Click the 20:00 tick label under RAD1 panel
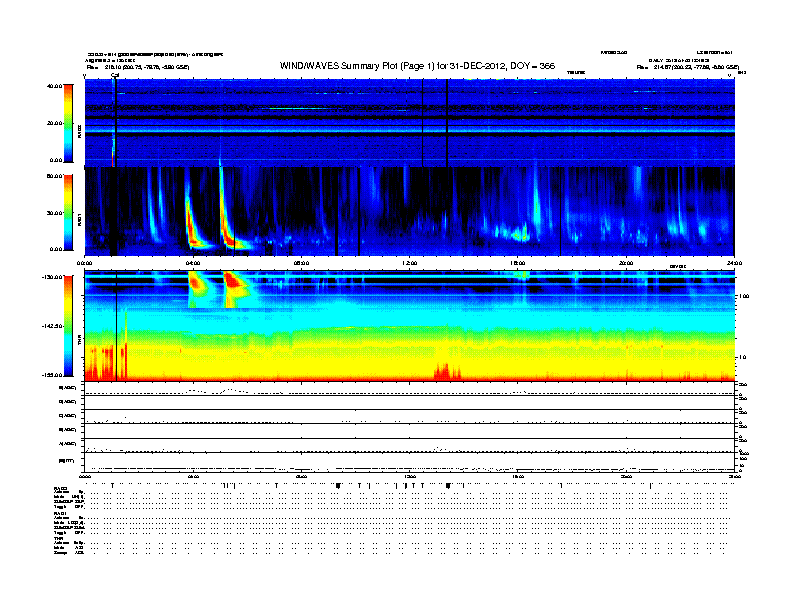This screenshot has height=612, width=792. pyautogui.click(x=626, y=264)
